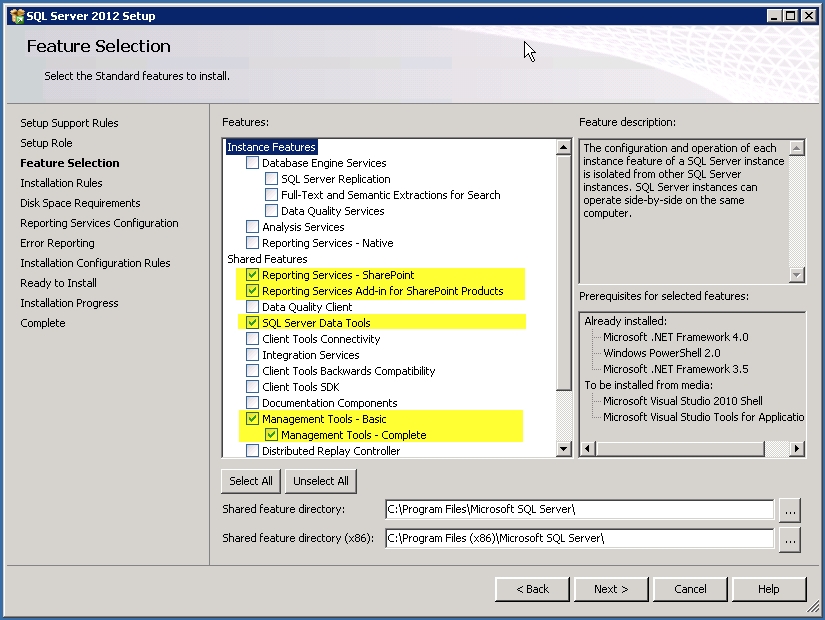This screenshot has width=825, height=620.
Task: Click the Help button
Action: point(769,589)
